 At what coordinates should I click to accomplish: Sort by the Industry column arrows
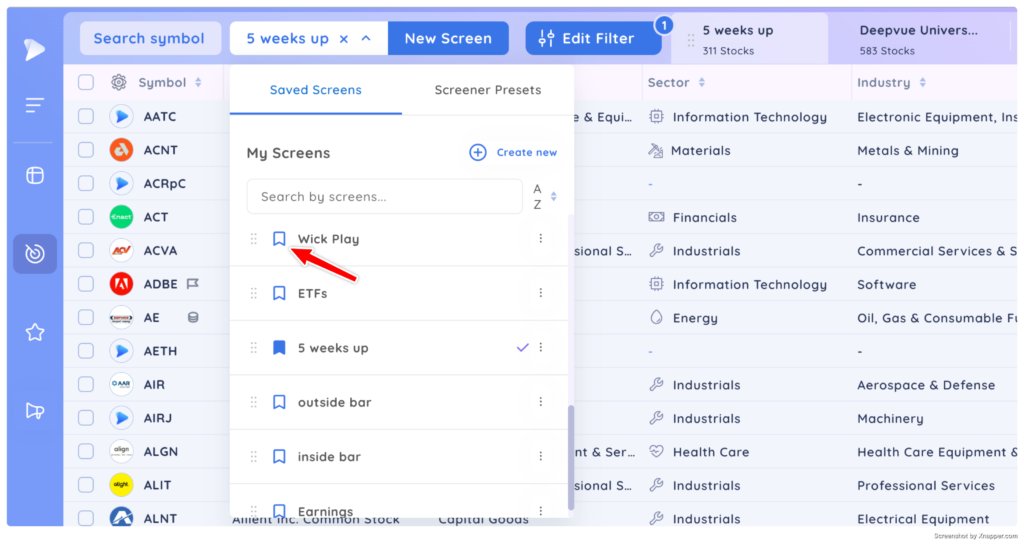[x=922, y=82]
